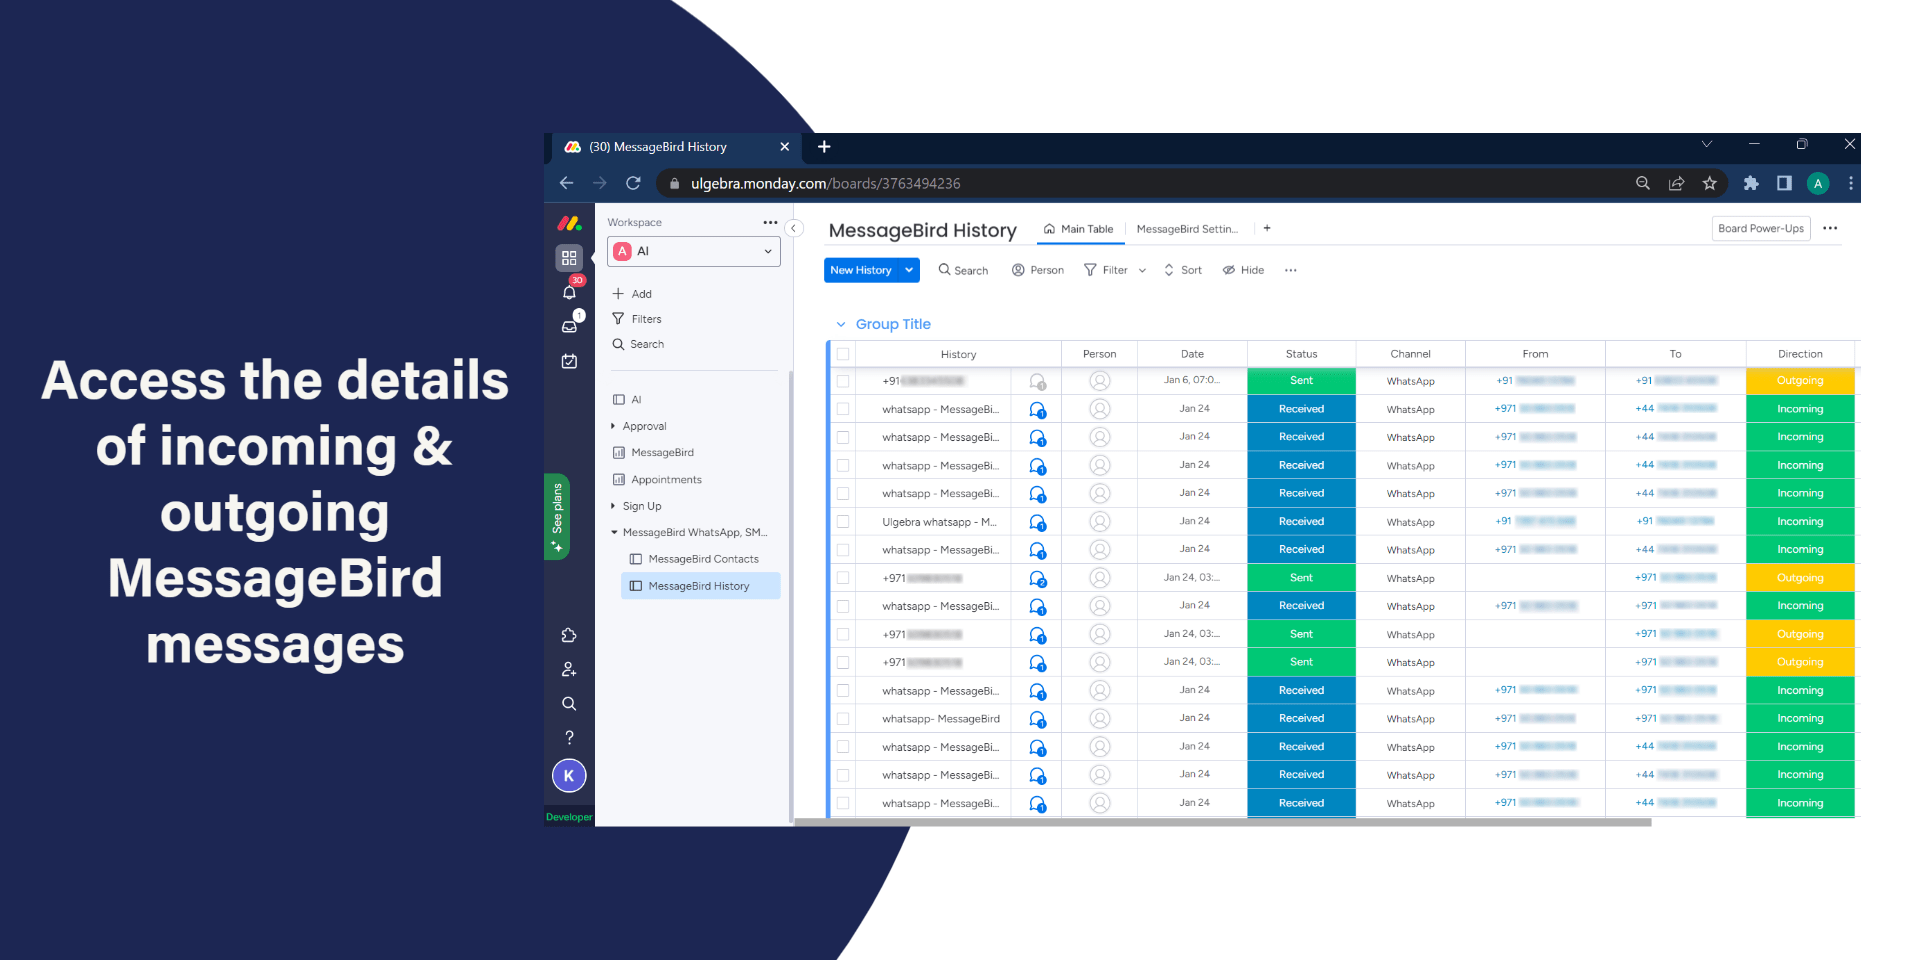Image resolution: width=1920 pixels, height=960 pixels.
Task: Select checkbox for first +91 row
Action: tap(843, 381)
